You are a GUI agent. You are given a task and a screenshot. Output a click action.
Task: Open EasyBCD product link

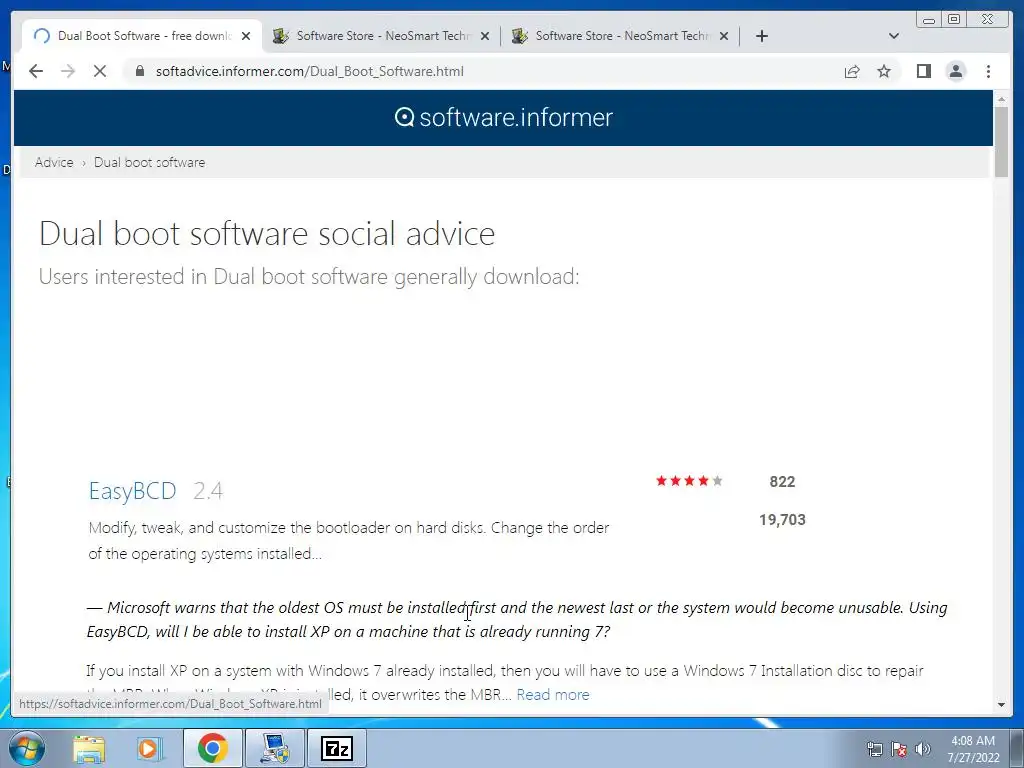(133, 490)
